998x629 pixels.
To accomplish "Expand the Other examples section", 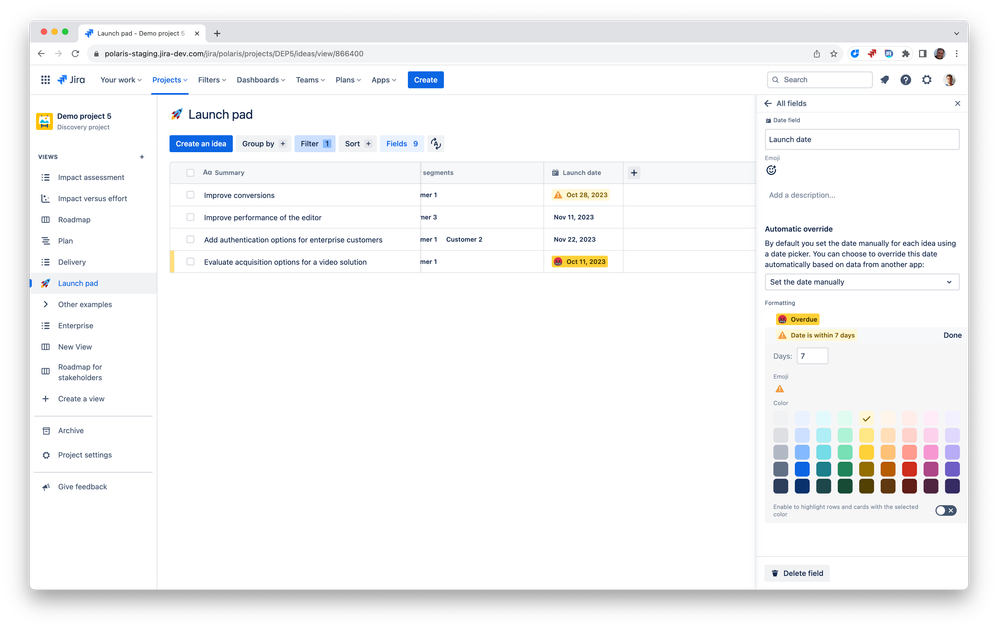I will point(45,304).
